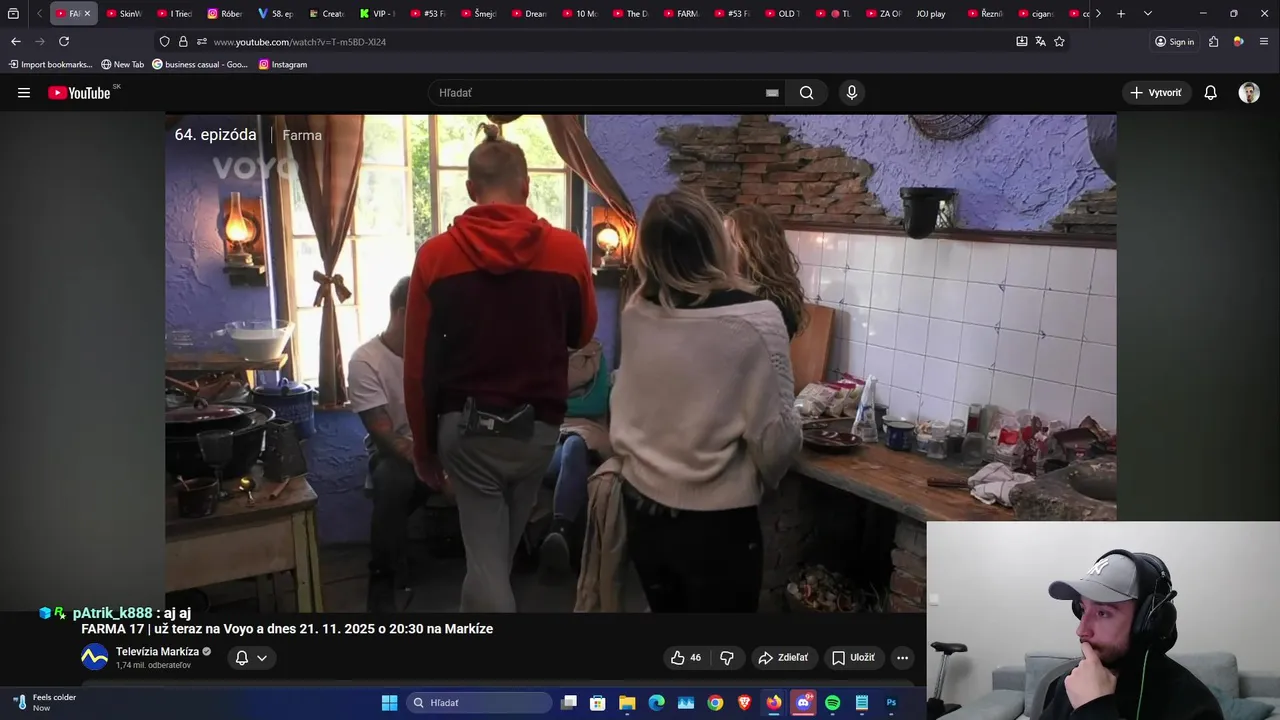Open File Explorer from the taskbar

click(627, 703)
